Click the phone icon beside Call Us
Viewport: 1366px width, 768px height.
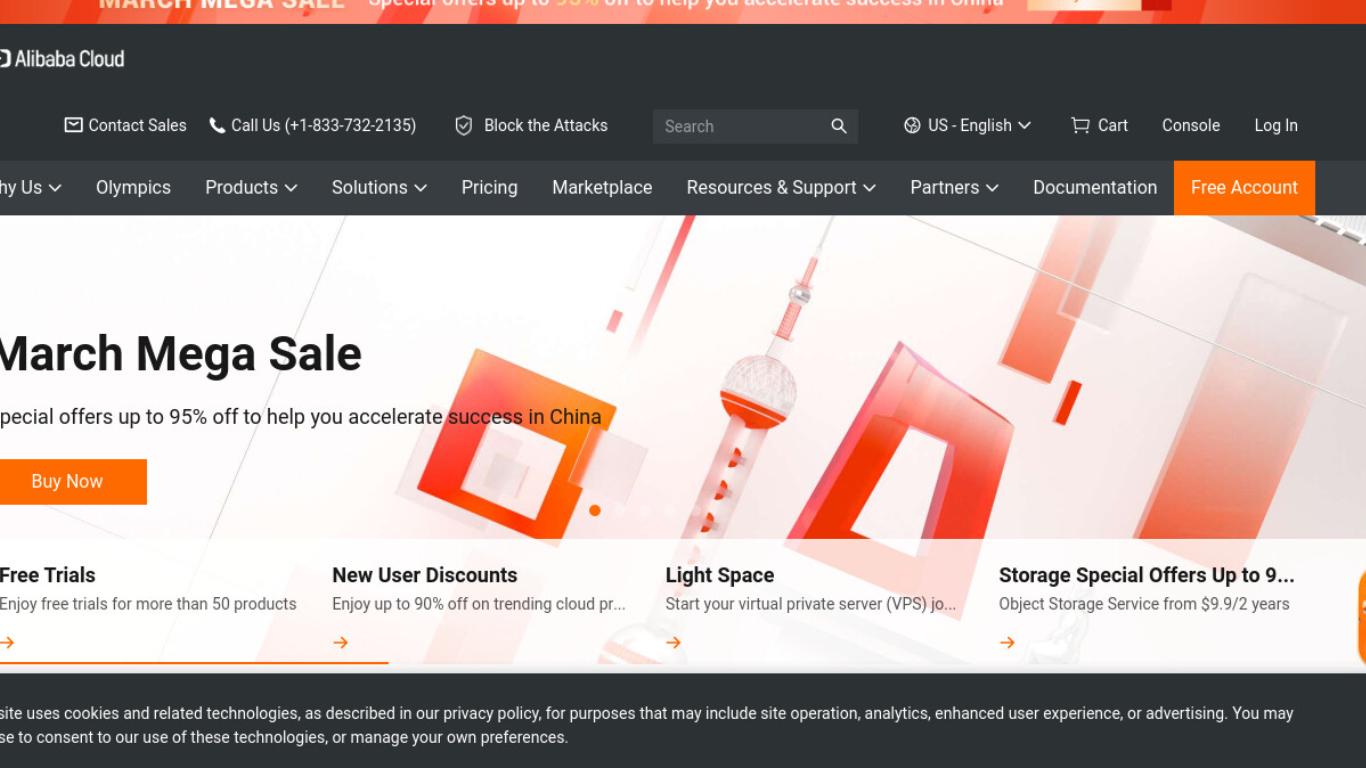click(217, 125)
